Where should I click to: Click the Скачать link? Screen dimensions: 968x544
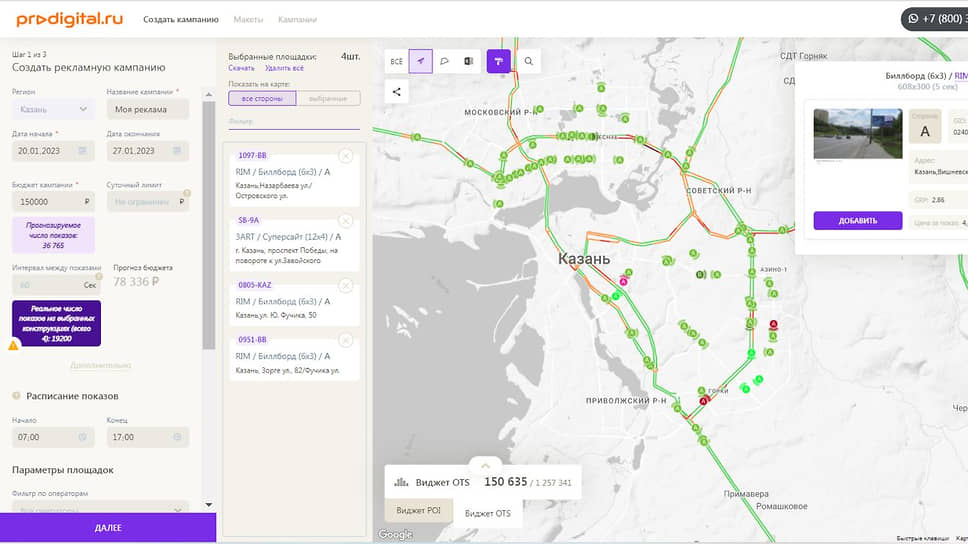(x=241, y=68)
